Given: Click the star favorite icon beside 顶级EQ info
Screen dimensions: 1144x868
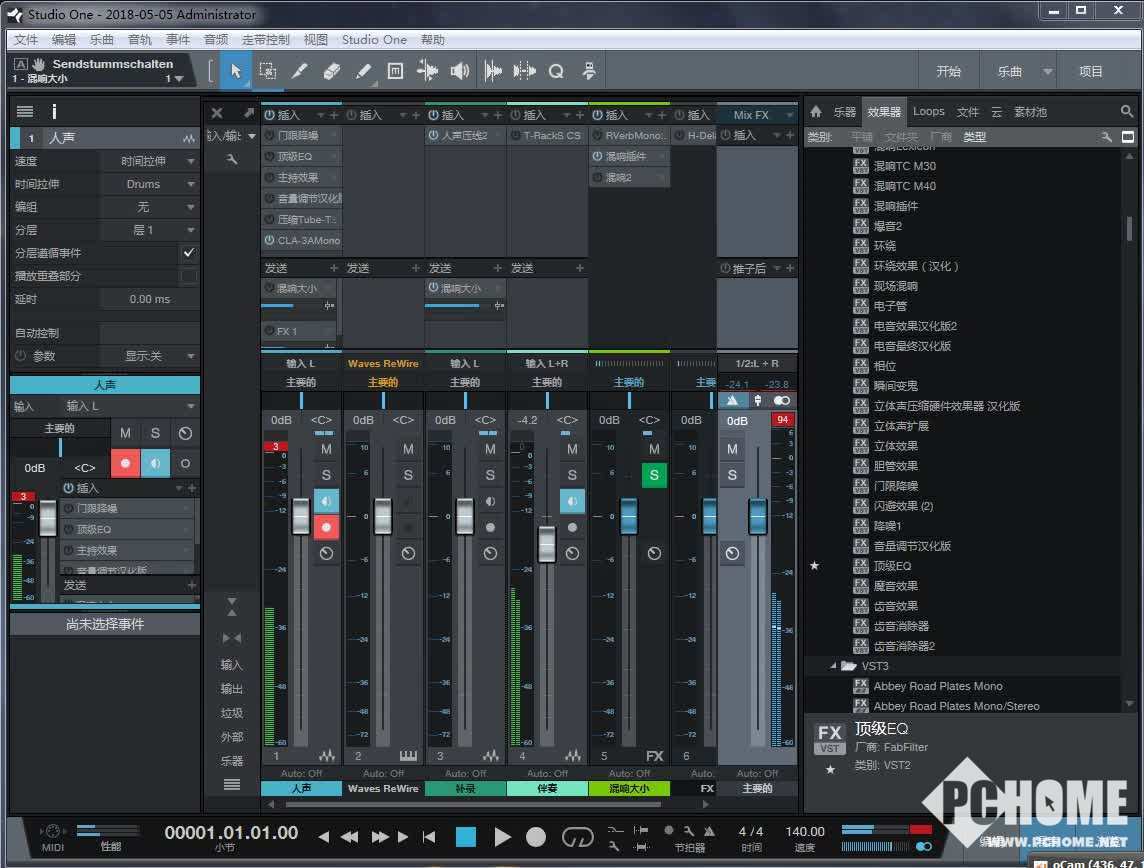Looking at the screenshot, I should 830,770.
